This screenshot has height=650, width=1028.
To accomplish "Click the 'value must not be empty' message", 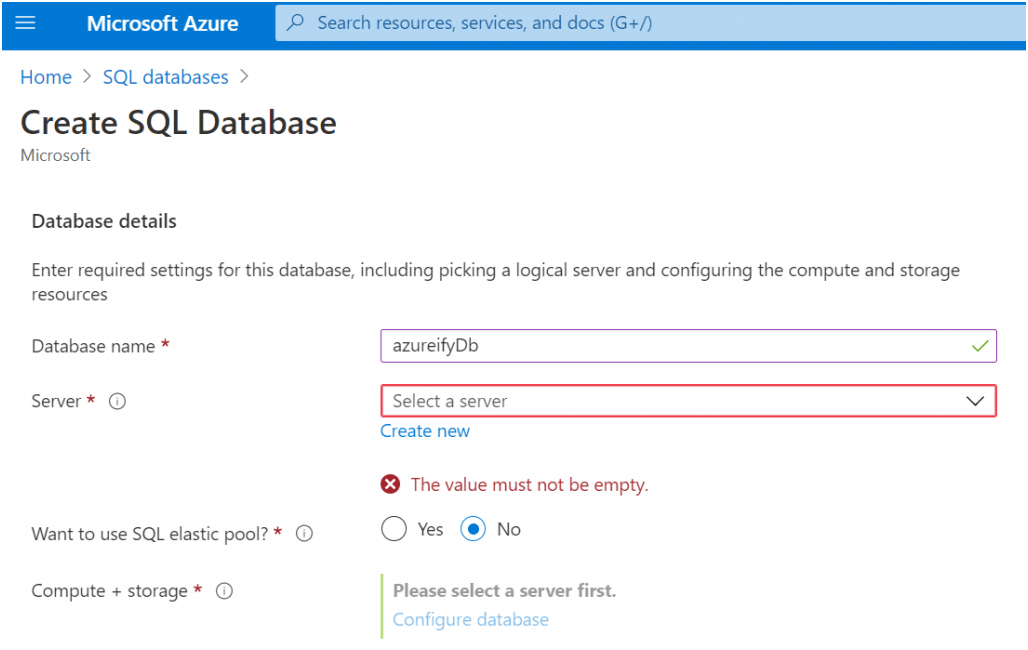I will pyautogui.click(x=529, y=485).
